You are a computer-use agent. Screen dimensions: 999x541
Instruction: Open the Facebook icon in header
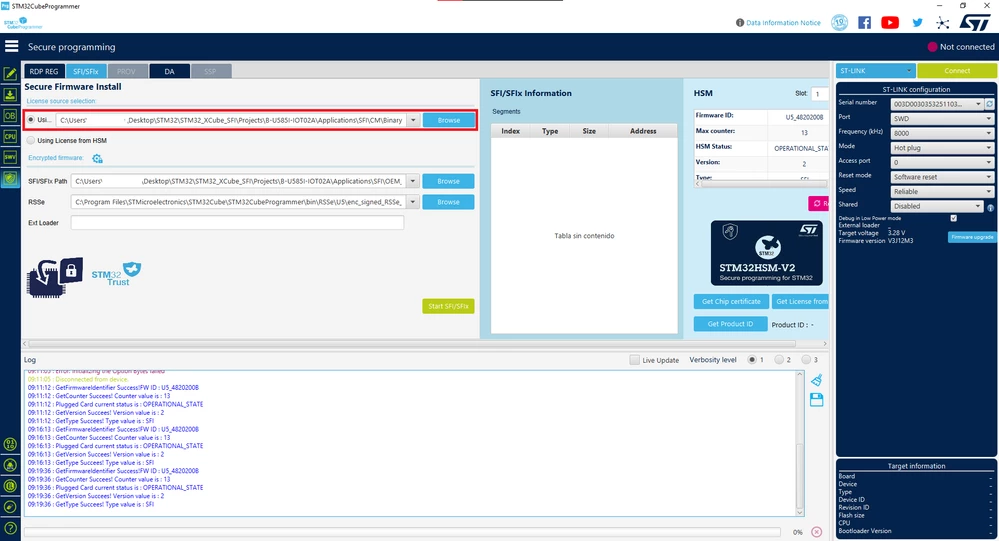pos(865,23)
